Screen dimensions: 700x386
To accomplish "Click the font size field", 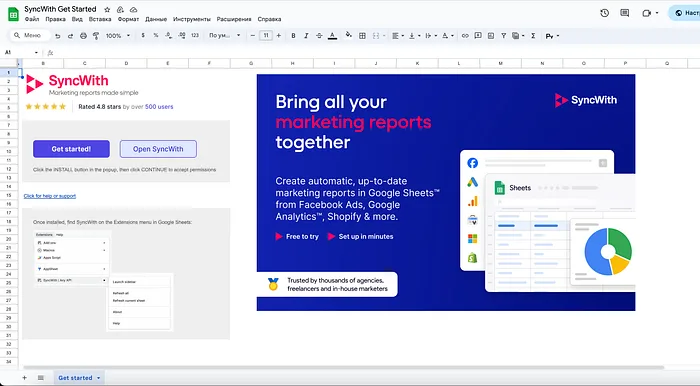I will 266,36.
